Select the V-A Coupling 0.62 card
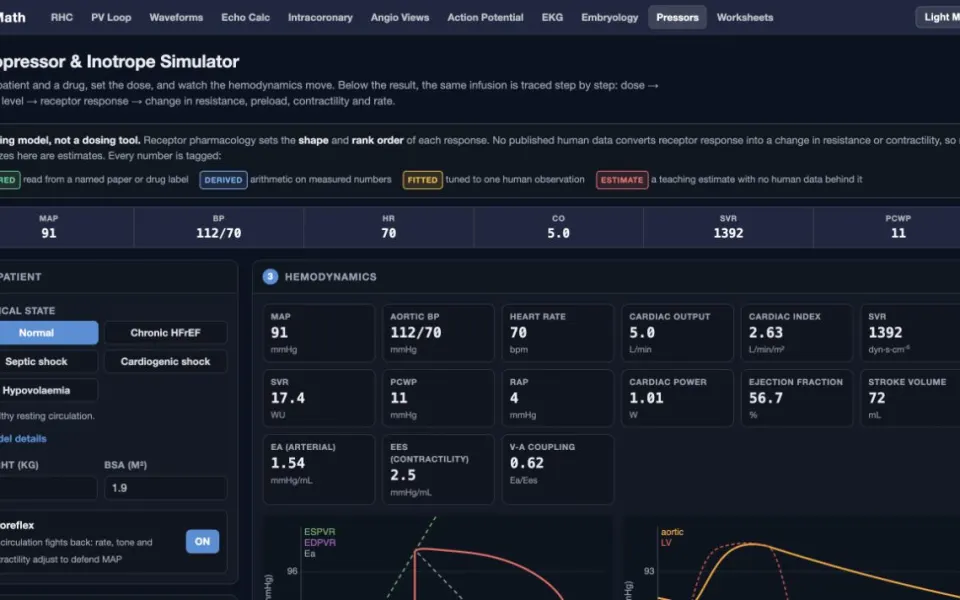Viewport: 960px width, 600px height. (558, 470)
